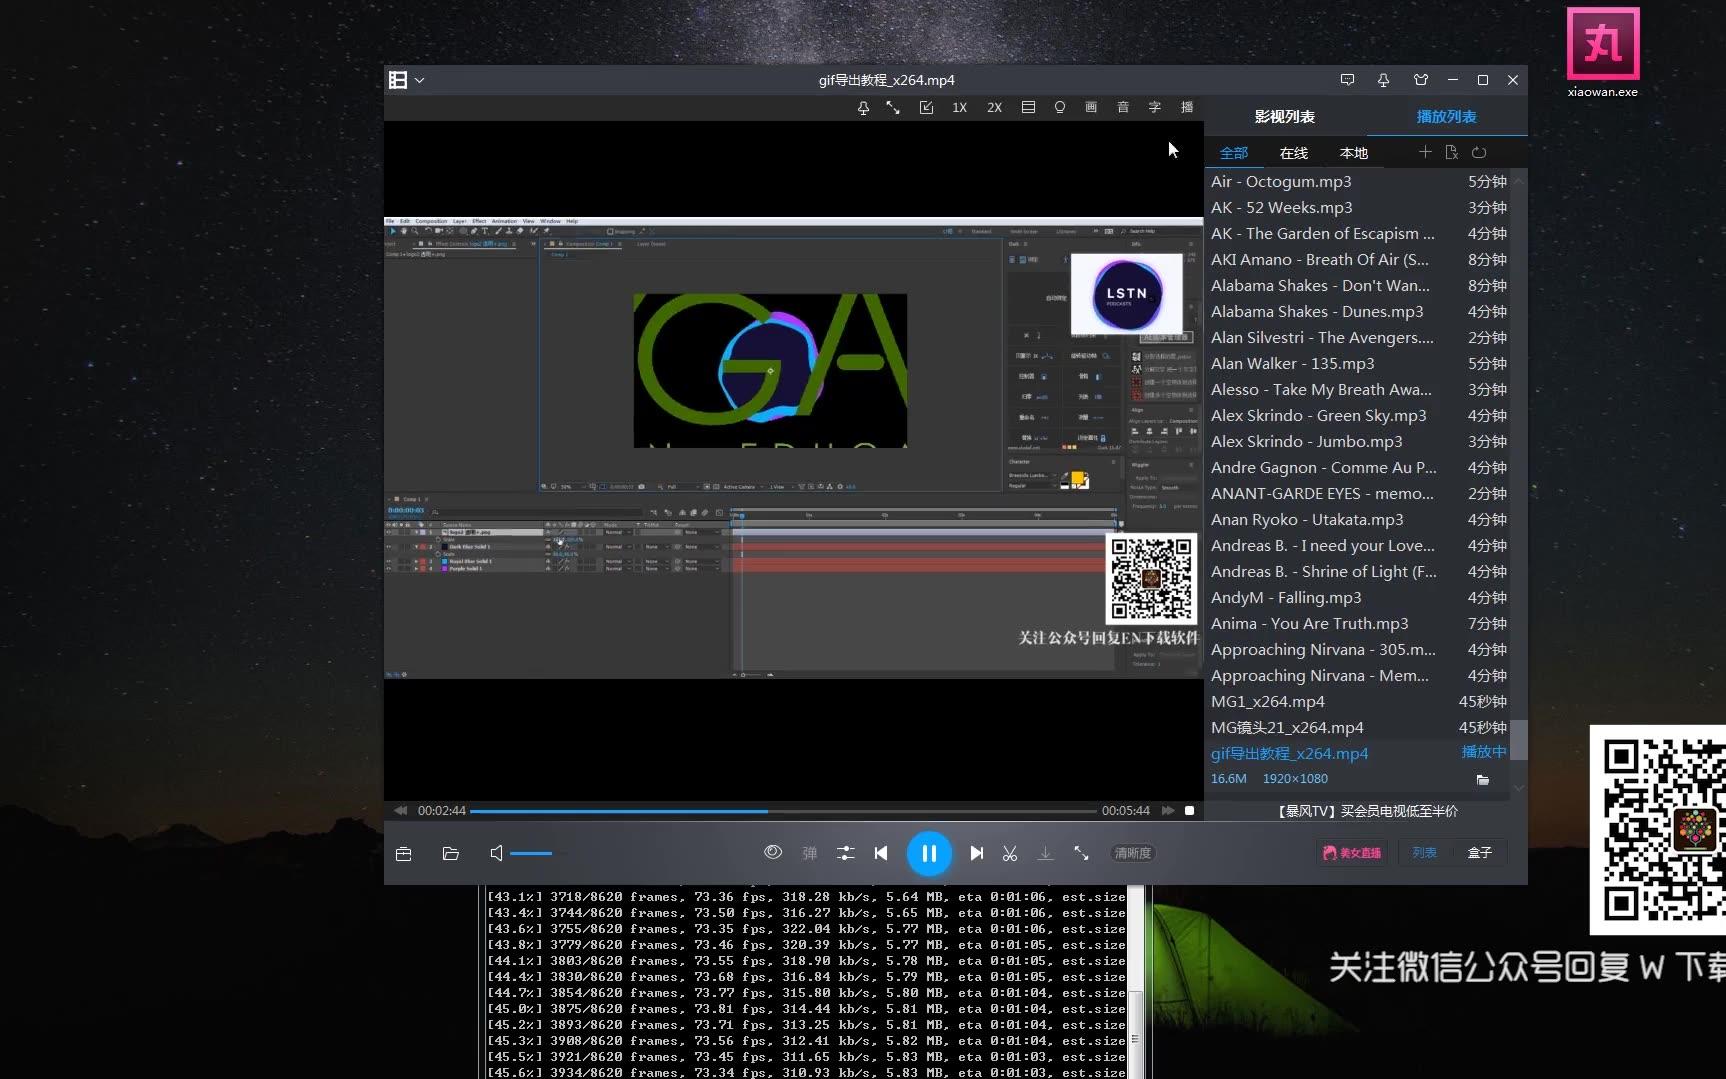
Task: Open a file with the folder icon
Action: pos(451,853)
